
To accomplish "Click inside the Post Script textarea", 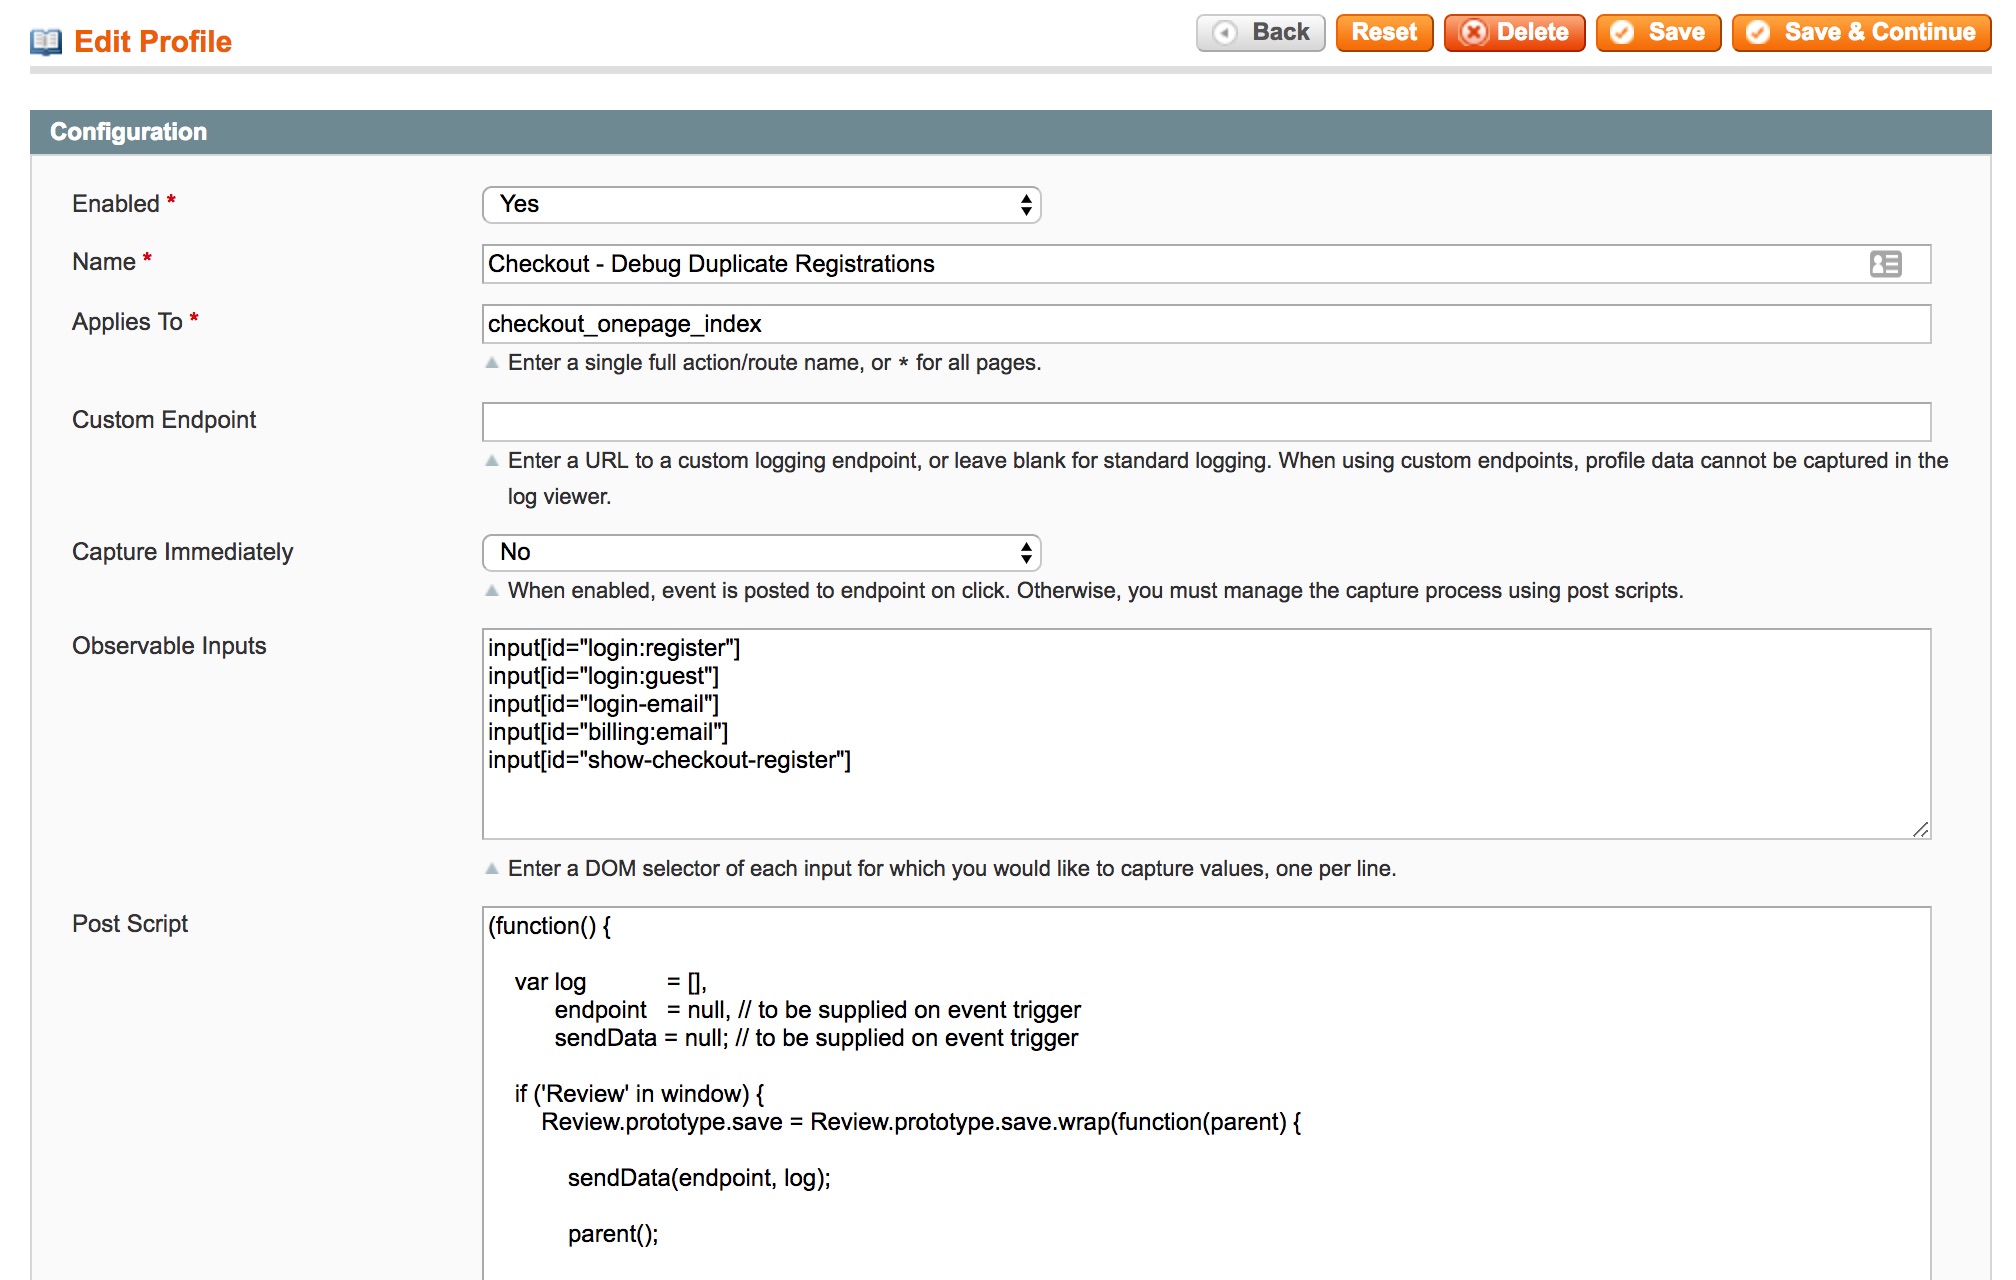I will (1206, 1093).
